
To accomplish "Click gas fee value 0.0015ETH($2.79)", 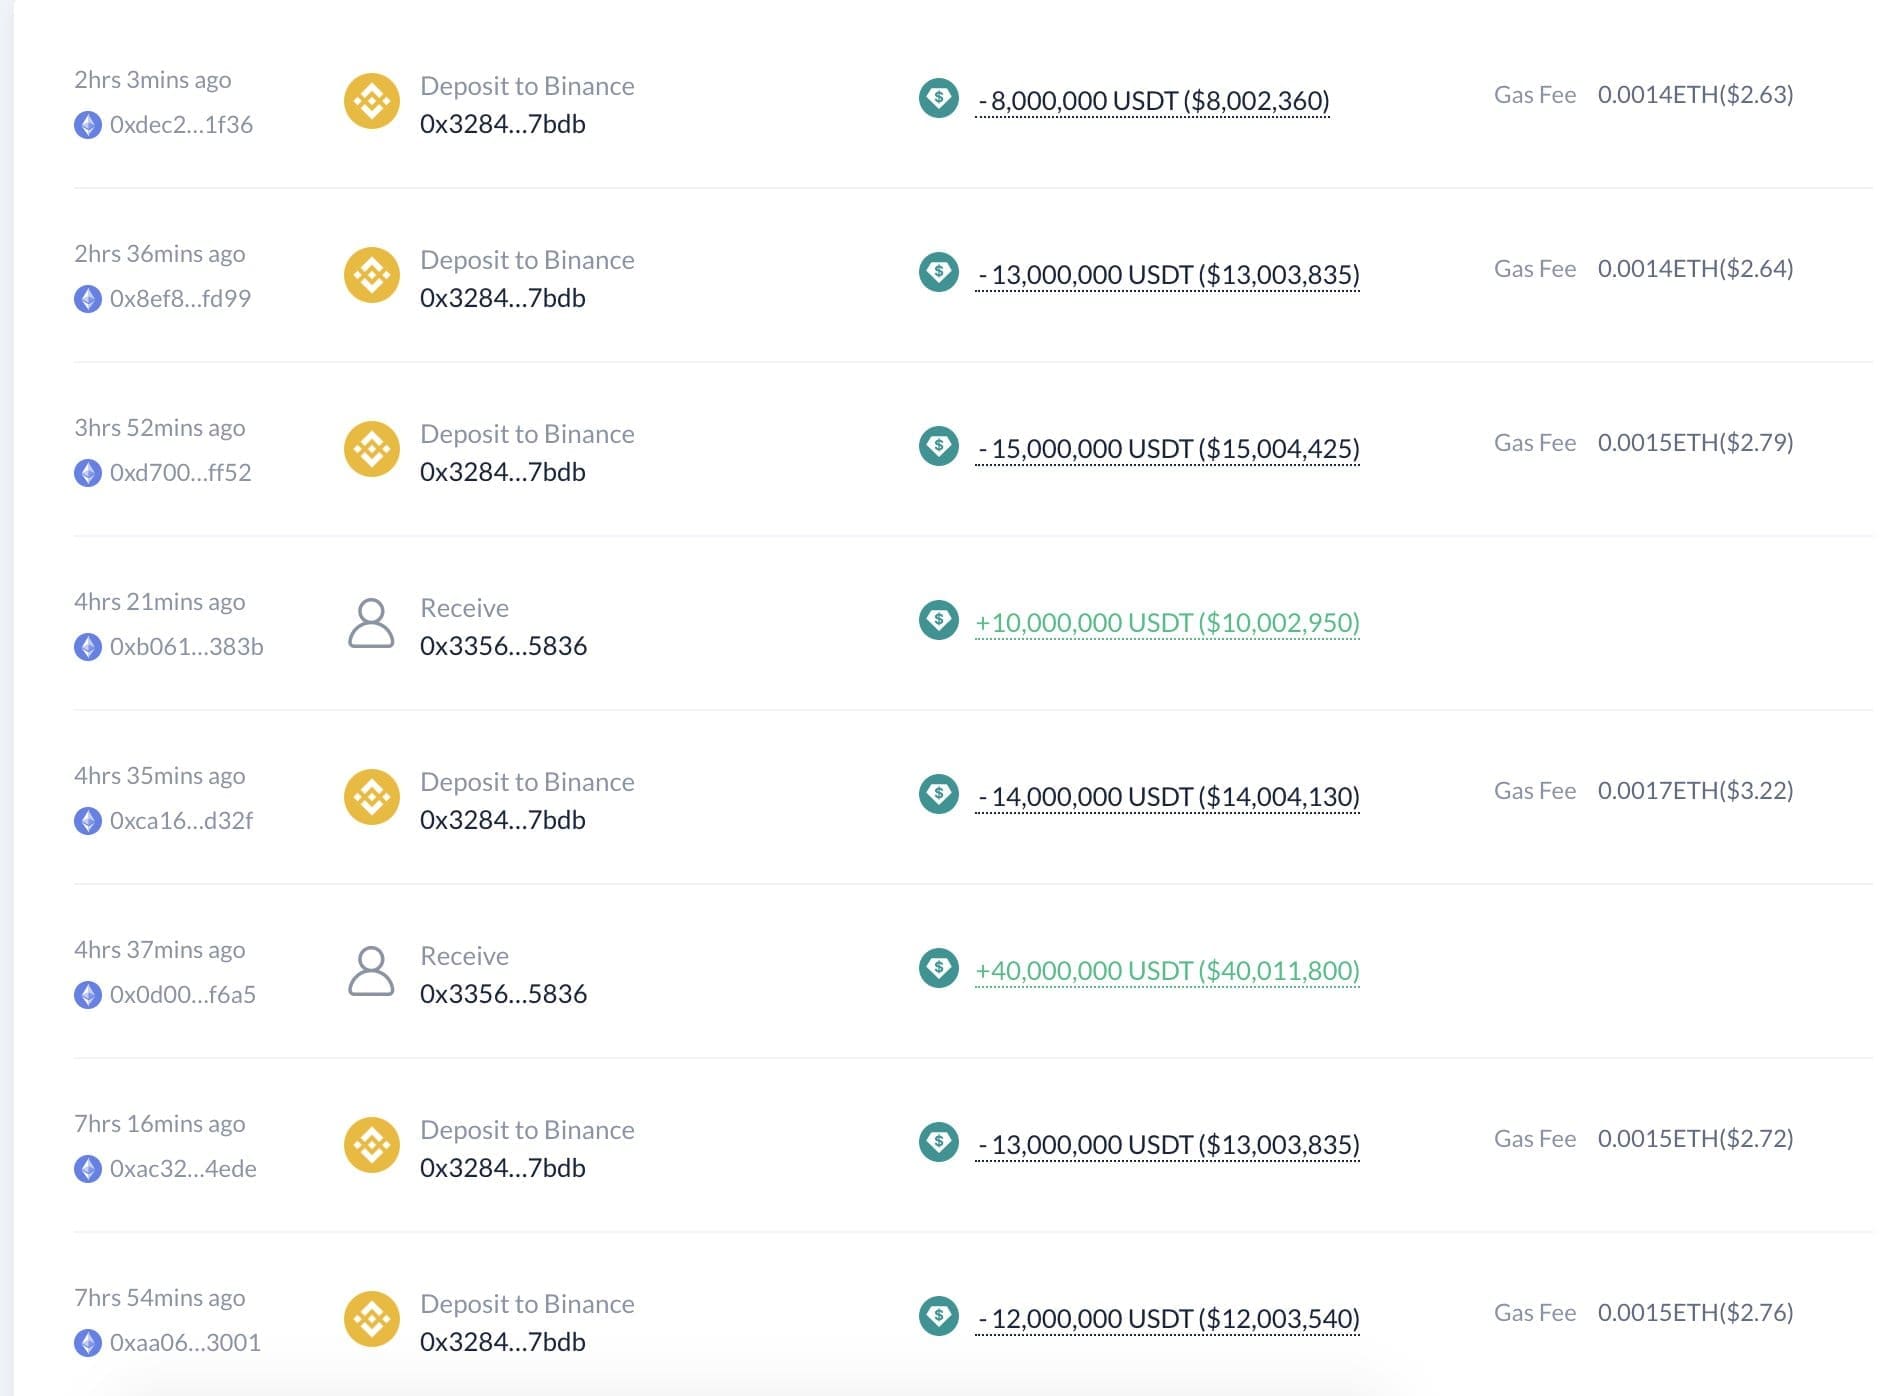I will pos(1695,443).
